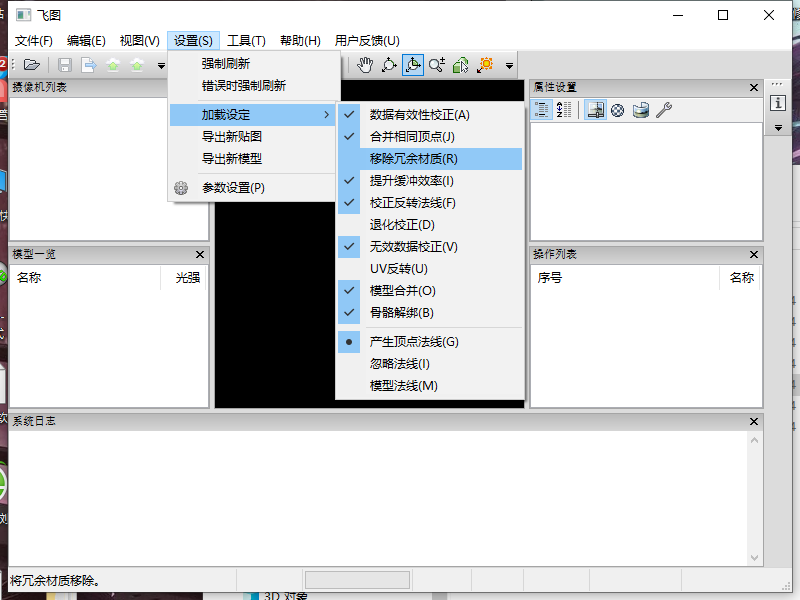Select the wrench settings icon in 属性设置

(x=666, y=108)
